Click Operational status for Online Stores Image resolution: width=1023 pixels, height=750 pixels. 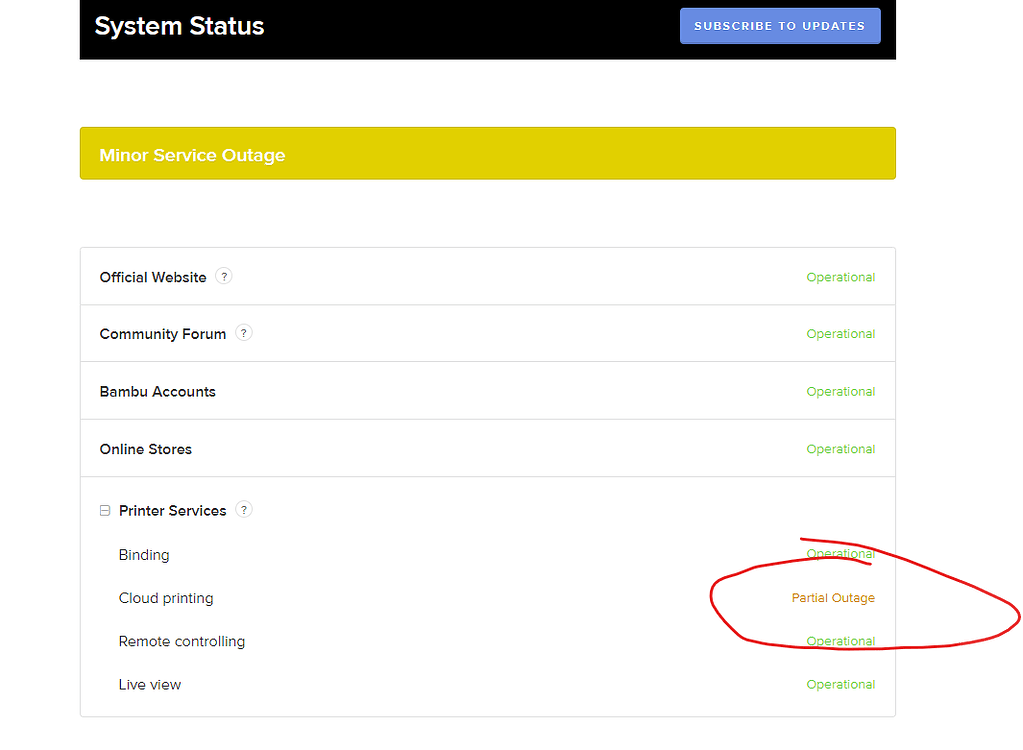point(841,449)
